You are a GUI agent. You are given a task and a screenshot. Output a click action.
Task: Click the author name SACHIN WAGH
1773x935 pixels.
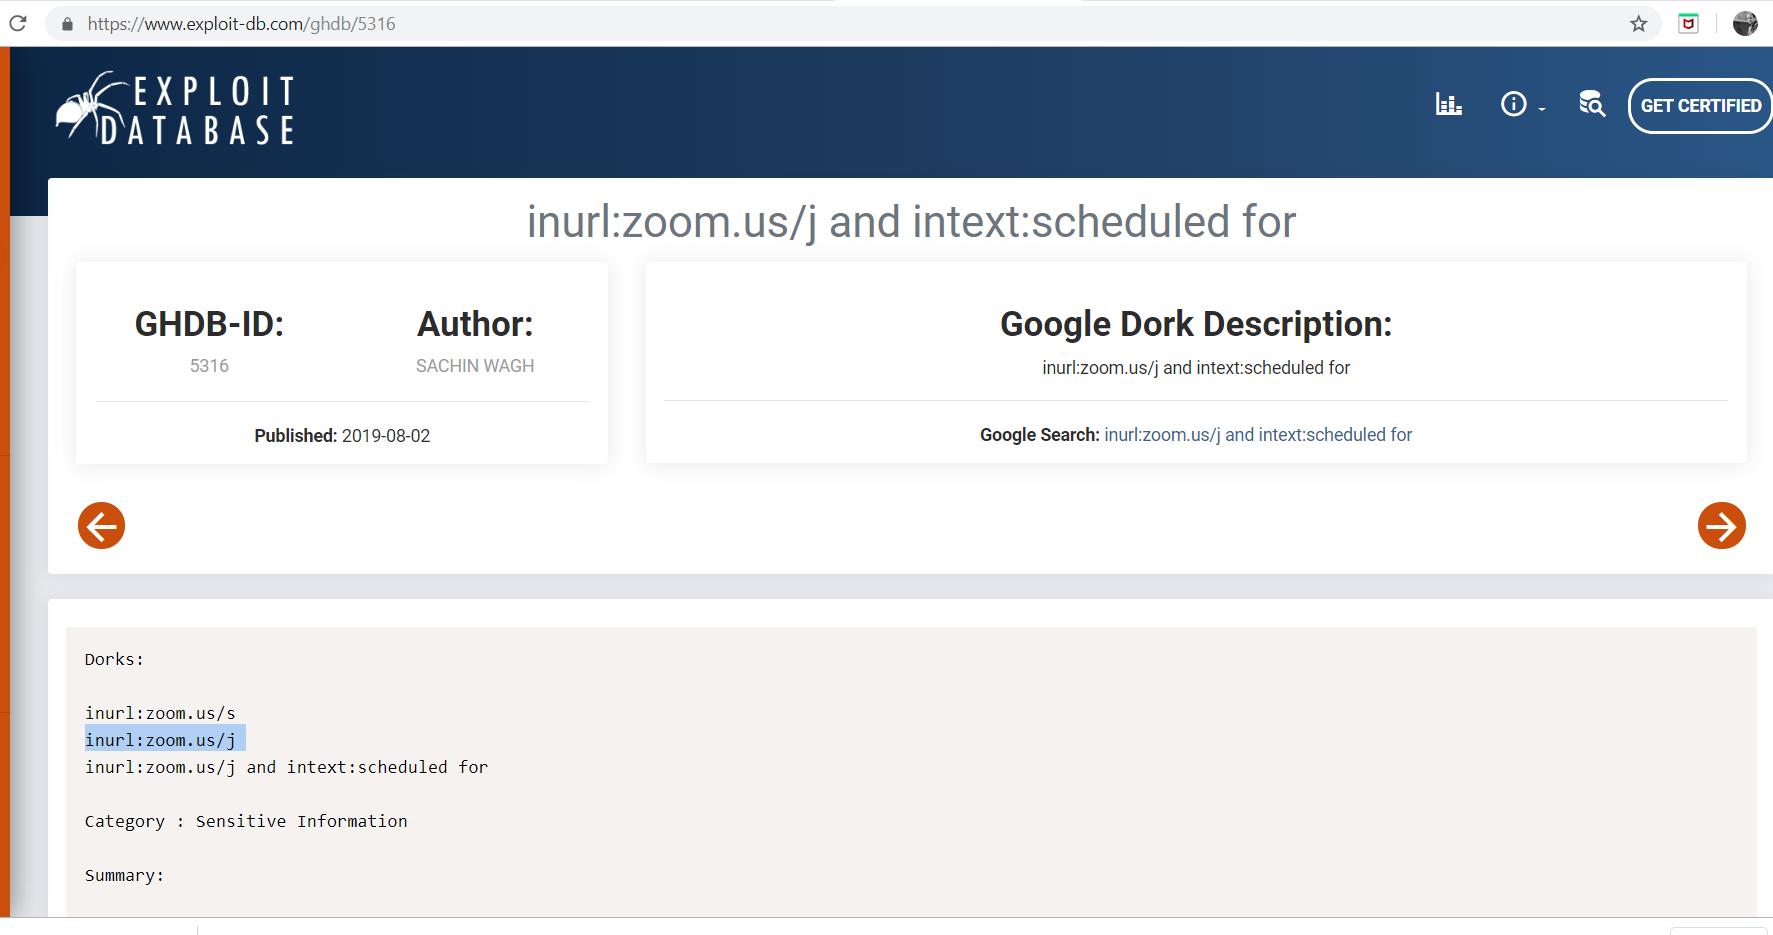(x=475, y=366)
